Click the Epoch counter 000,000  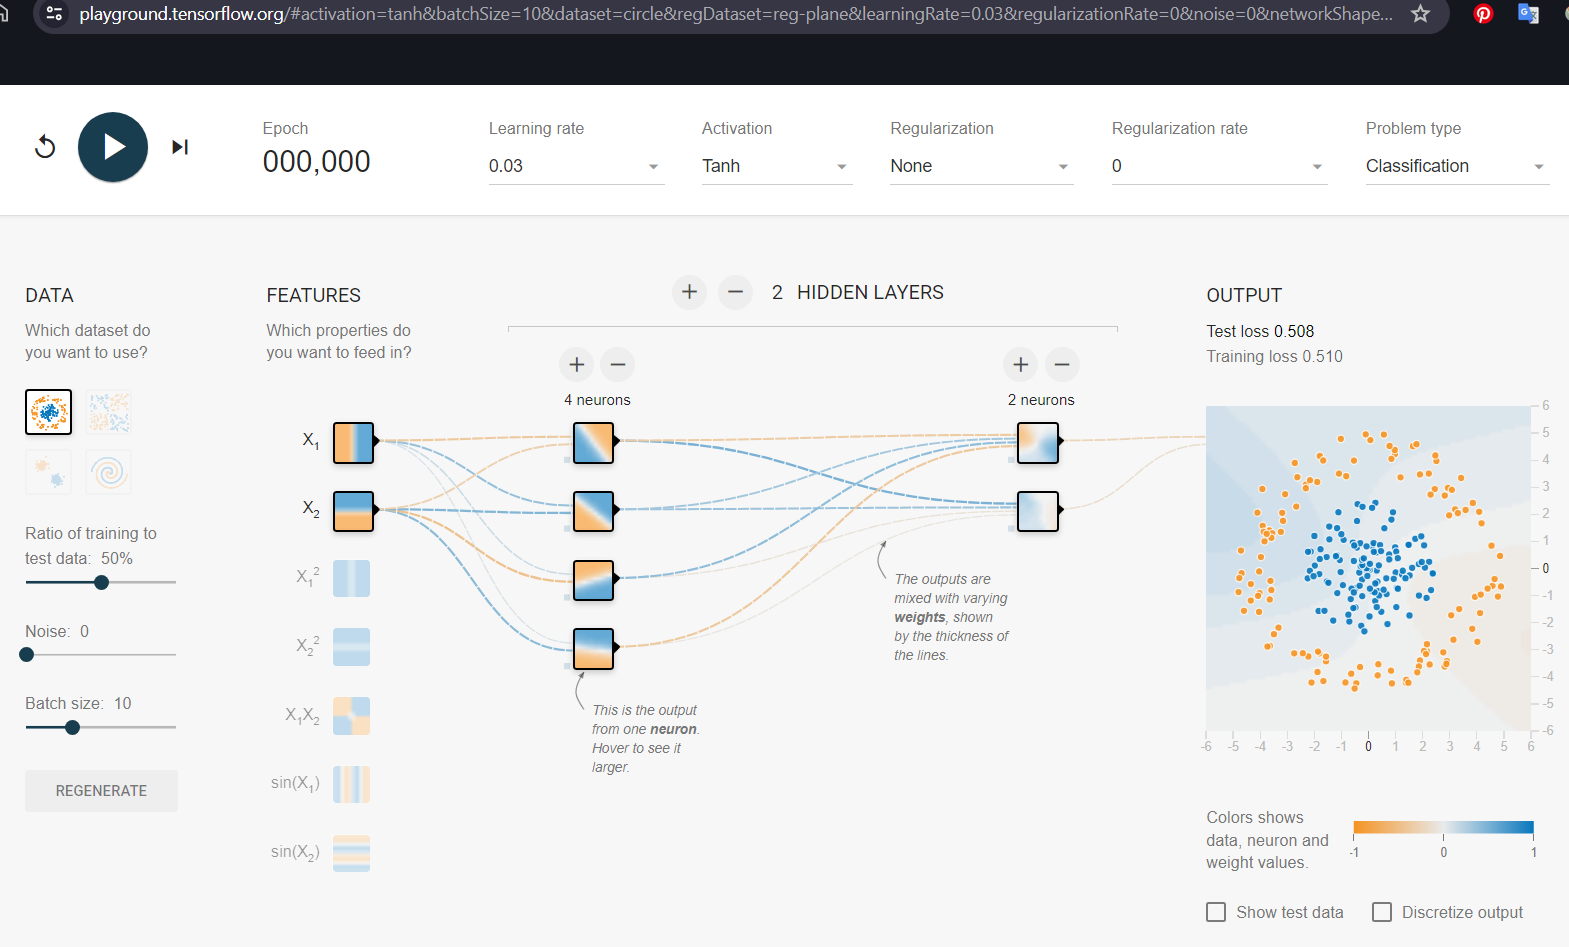[316, 161]
